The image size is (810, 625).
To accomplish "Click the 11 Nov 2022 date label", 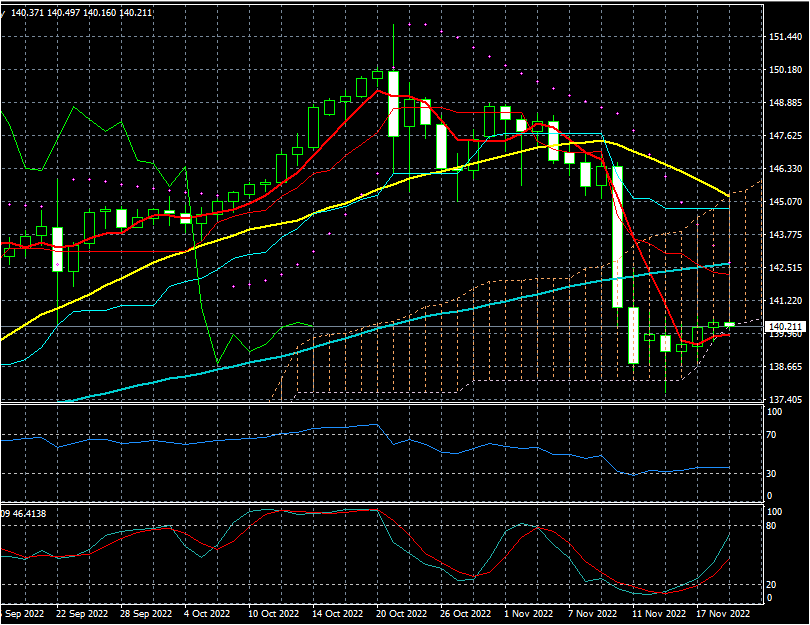I will [x=659, y=614].
